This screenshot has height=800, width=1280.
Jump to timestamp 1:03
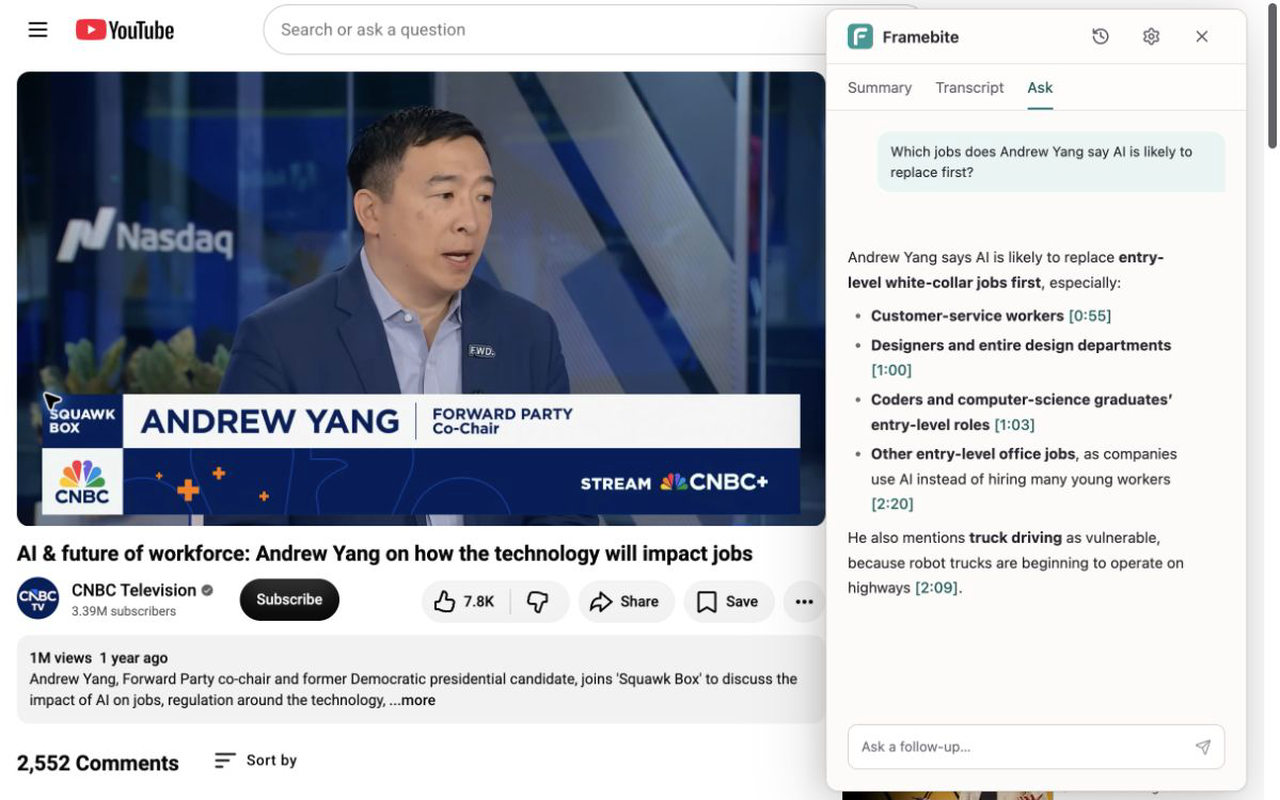click(1014, 425)
